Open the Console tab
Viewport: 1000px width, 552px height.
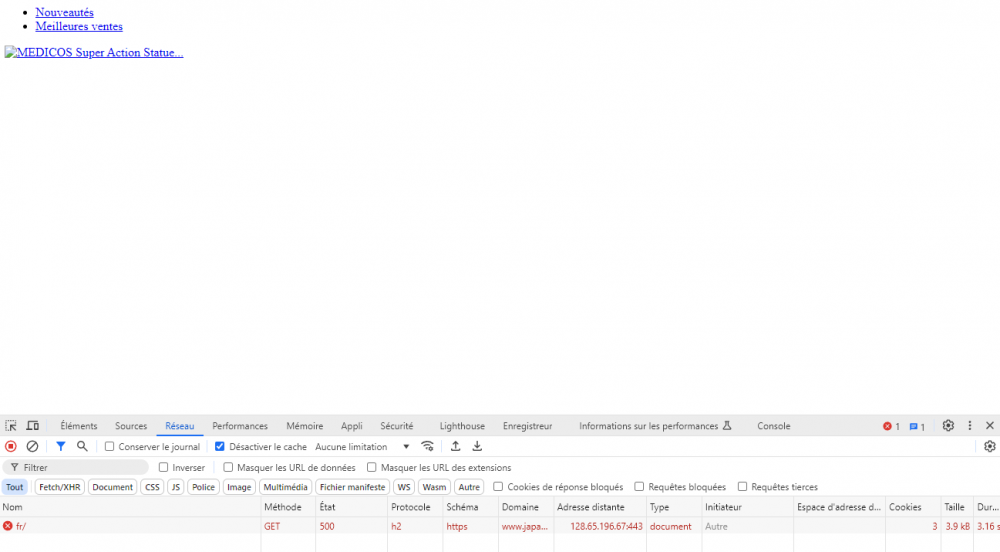click(774, 426)
